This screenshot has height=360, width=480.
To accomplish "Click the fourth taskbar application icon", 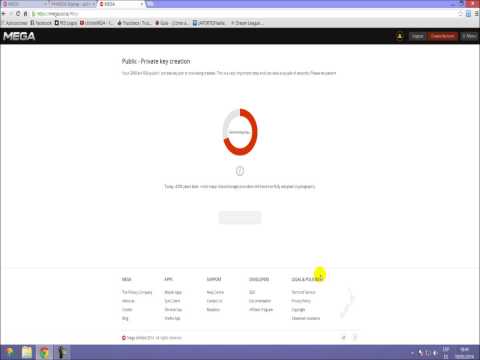I will point(62,352).
